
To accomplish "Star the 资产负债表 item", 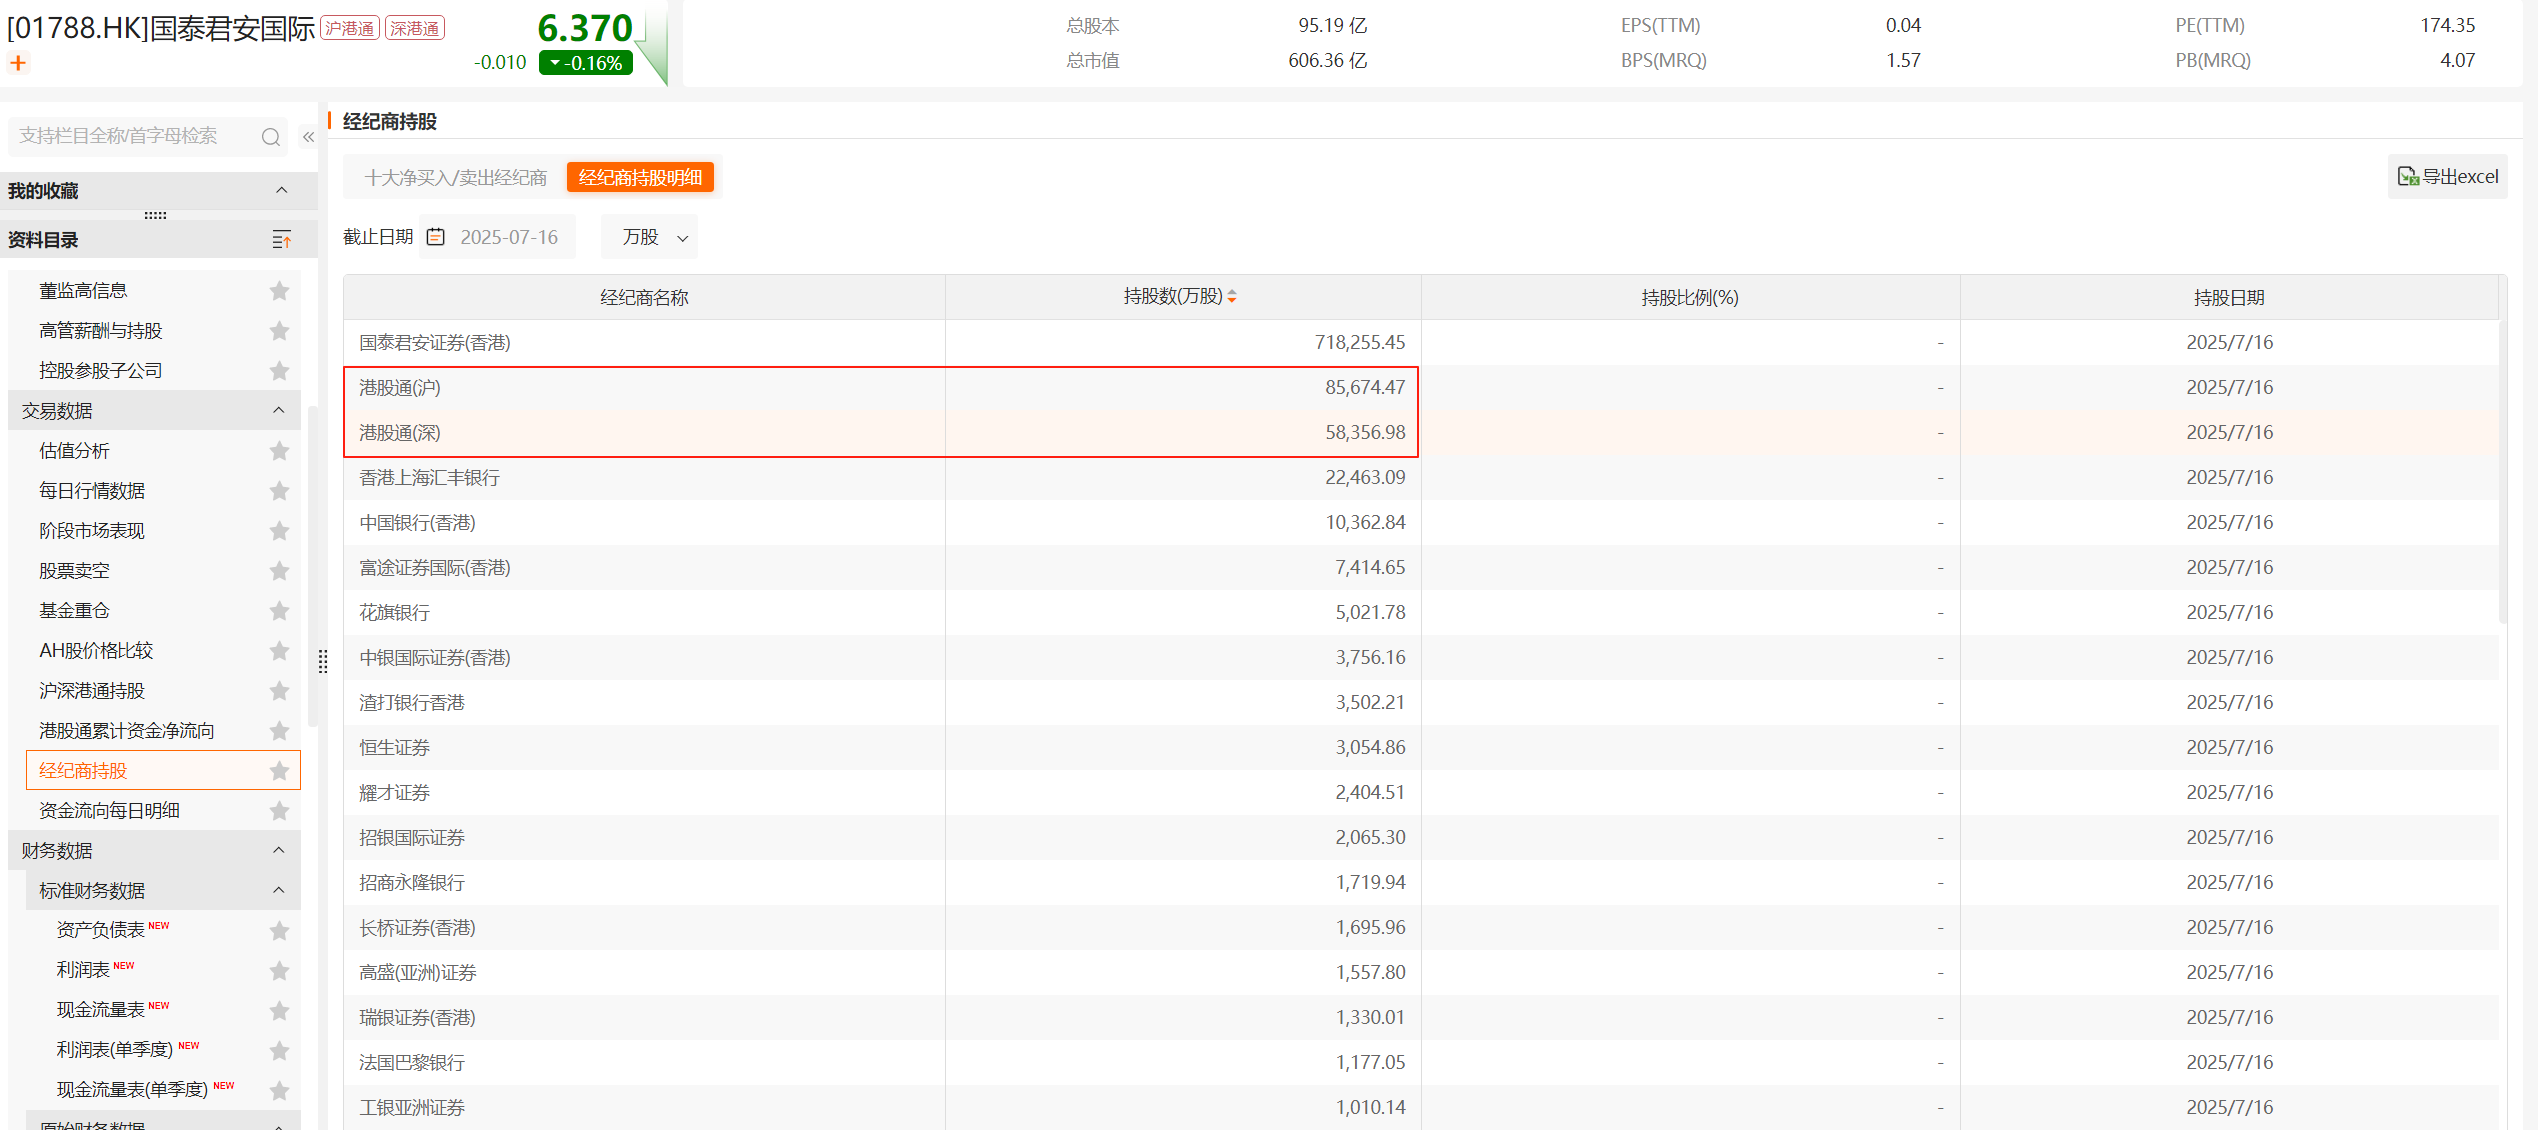I will (x=279, y=931).
